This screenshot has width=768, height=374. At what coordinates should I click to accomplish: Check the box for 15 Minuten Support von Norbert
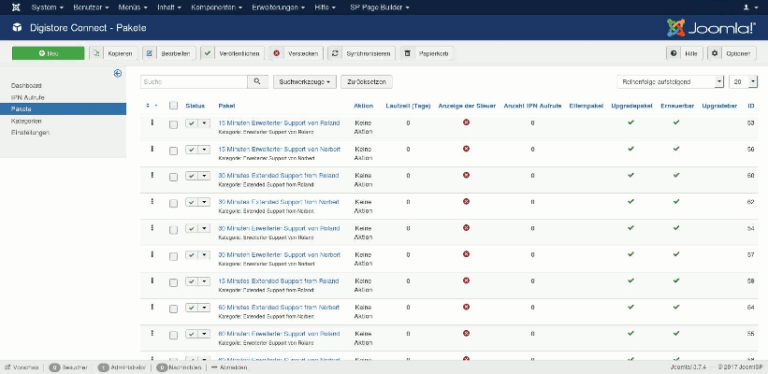173,151
